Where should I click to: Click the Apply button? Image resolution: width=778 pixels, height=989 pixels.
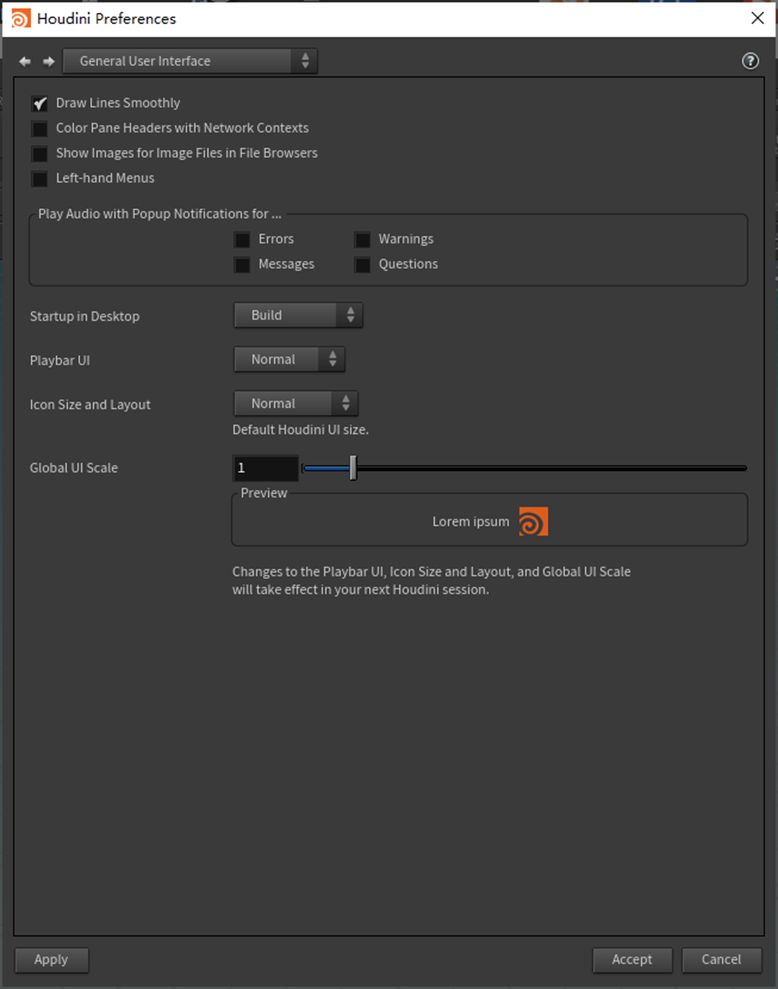point(52,960)
